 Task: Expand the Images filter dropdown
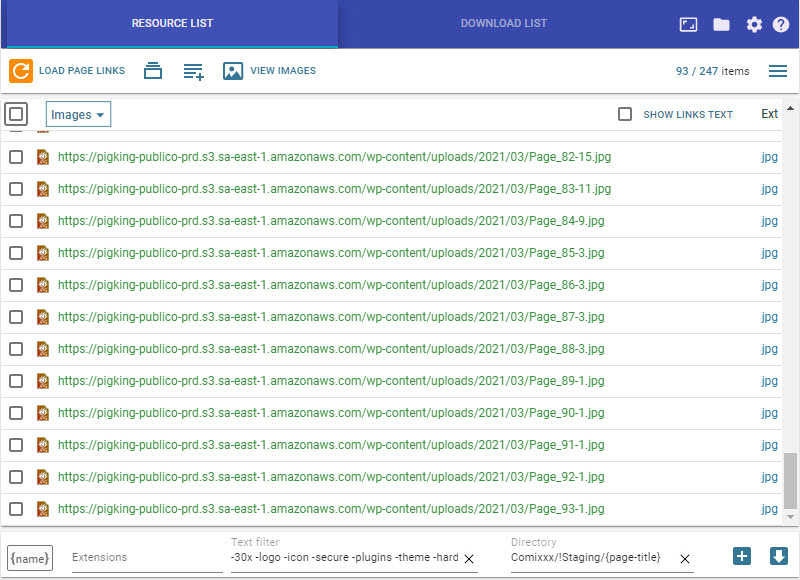[78, 114]
